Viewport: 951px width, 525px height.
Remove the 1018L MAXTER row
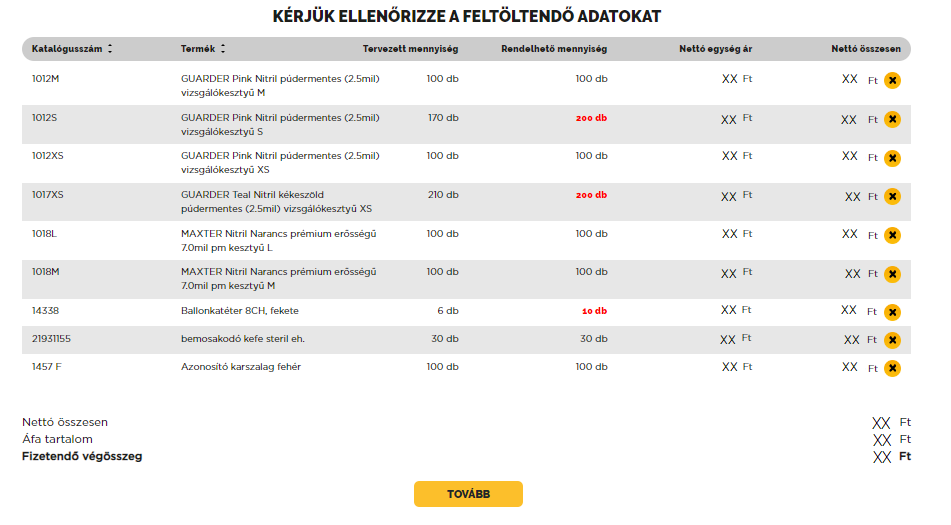(892, 235)
